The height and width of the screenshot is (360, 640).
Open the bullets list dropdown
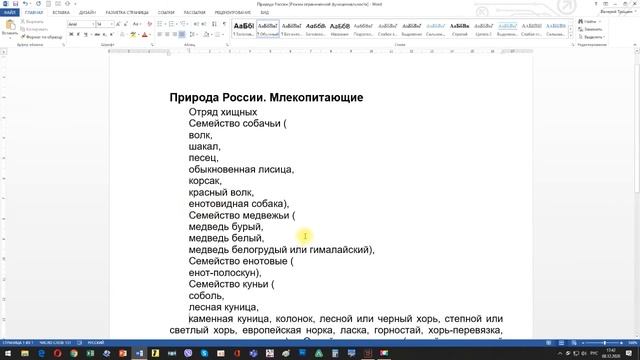(x=165, y=24)
